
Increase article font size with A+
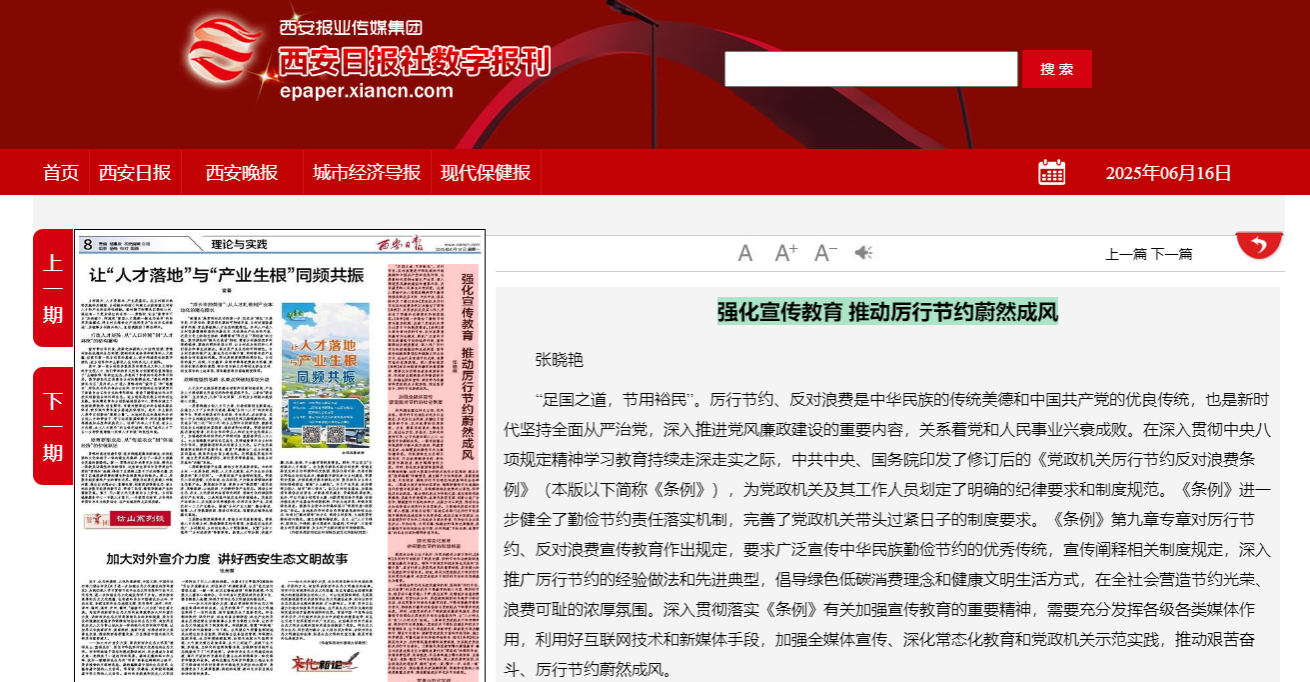(x=786, y=253)
